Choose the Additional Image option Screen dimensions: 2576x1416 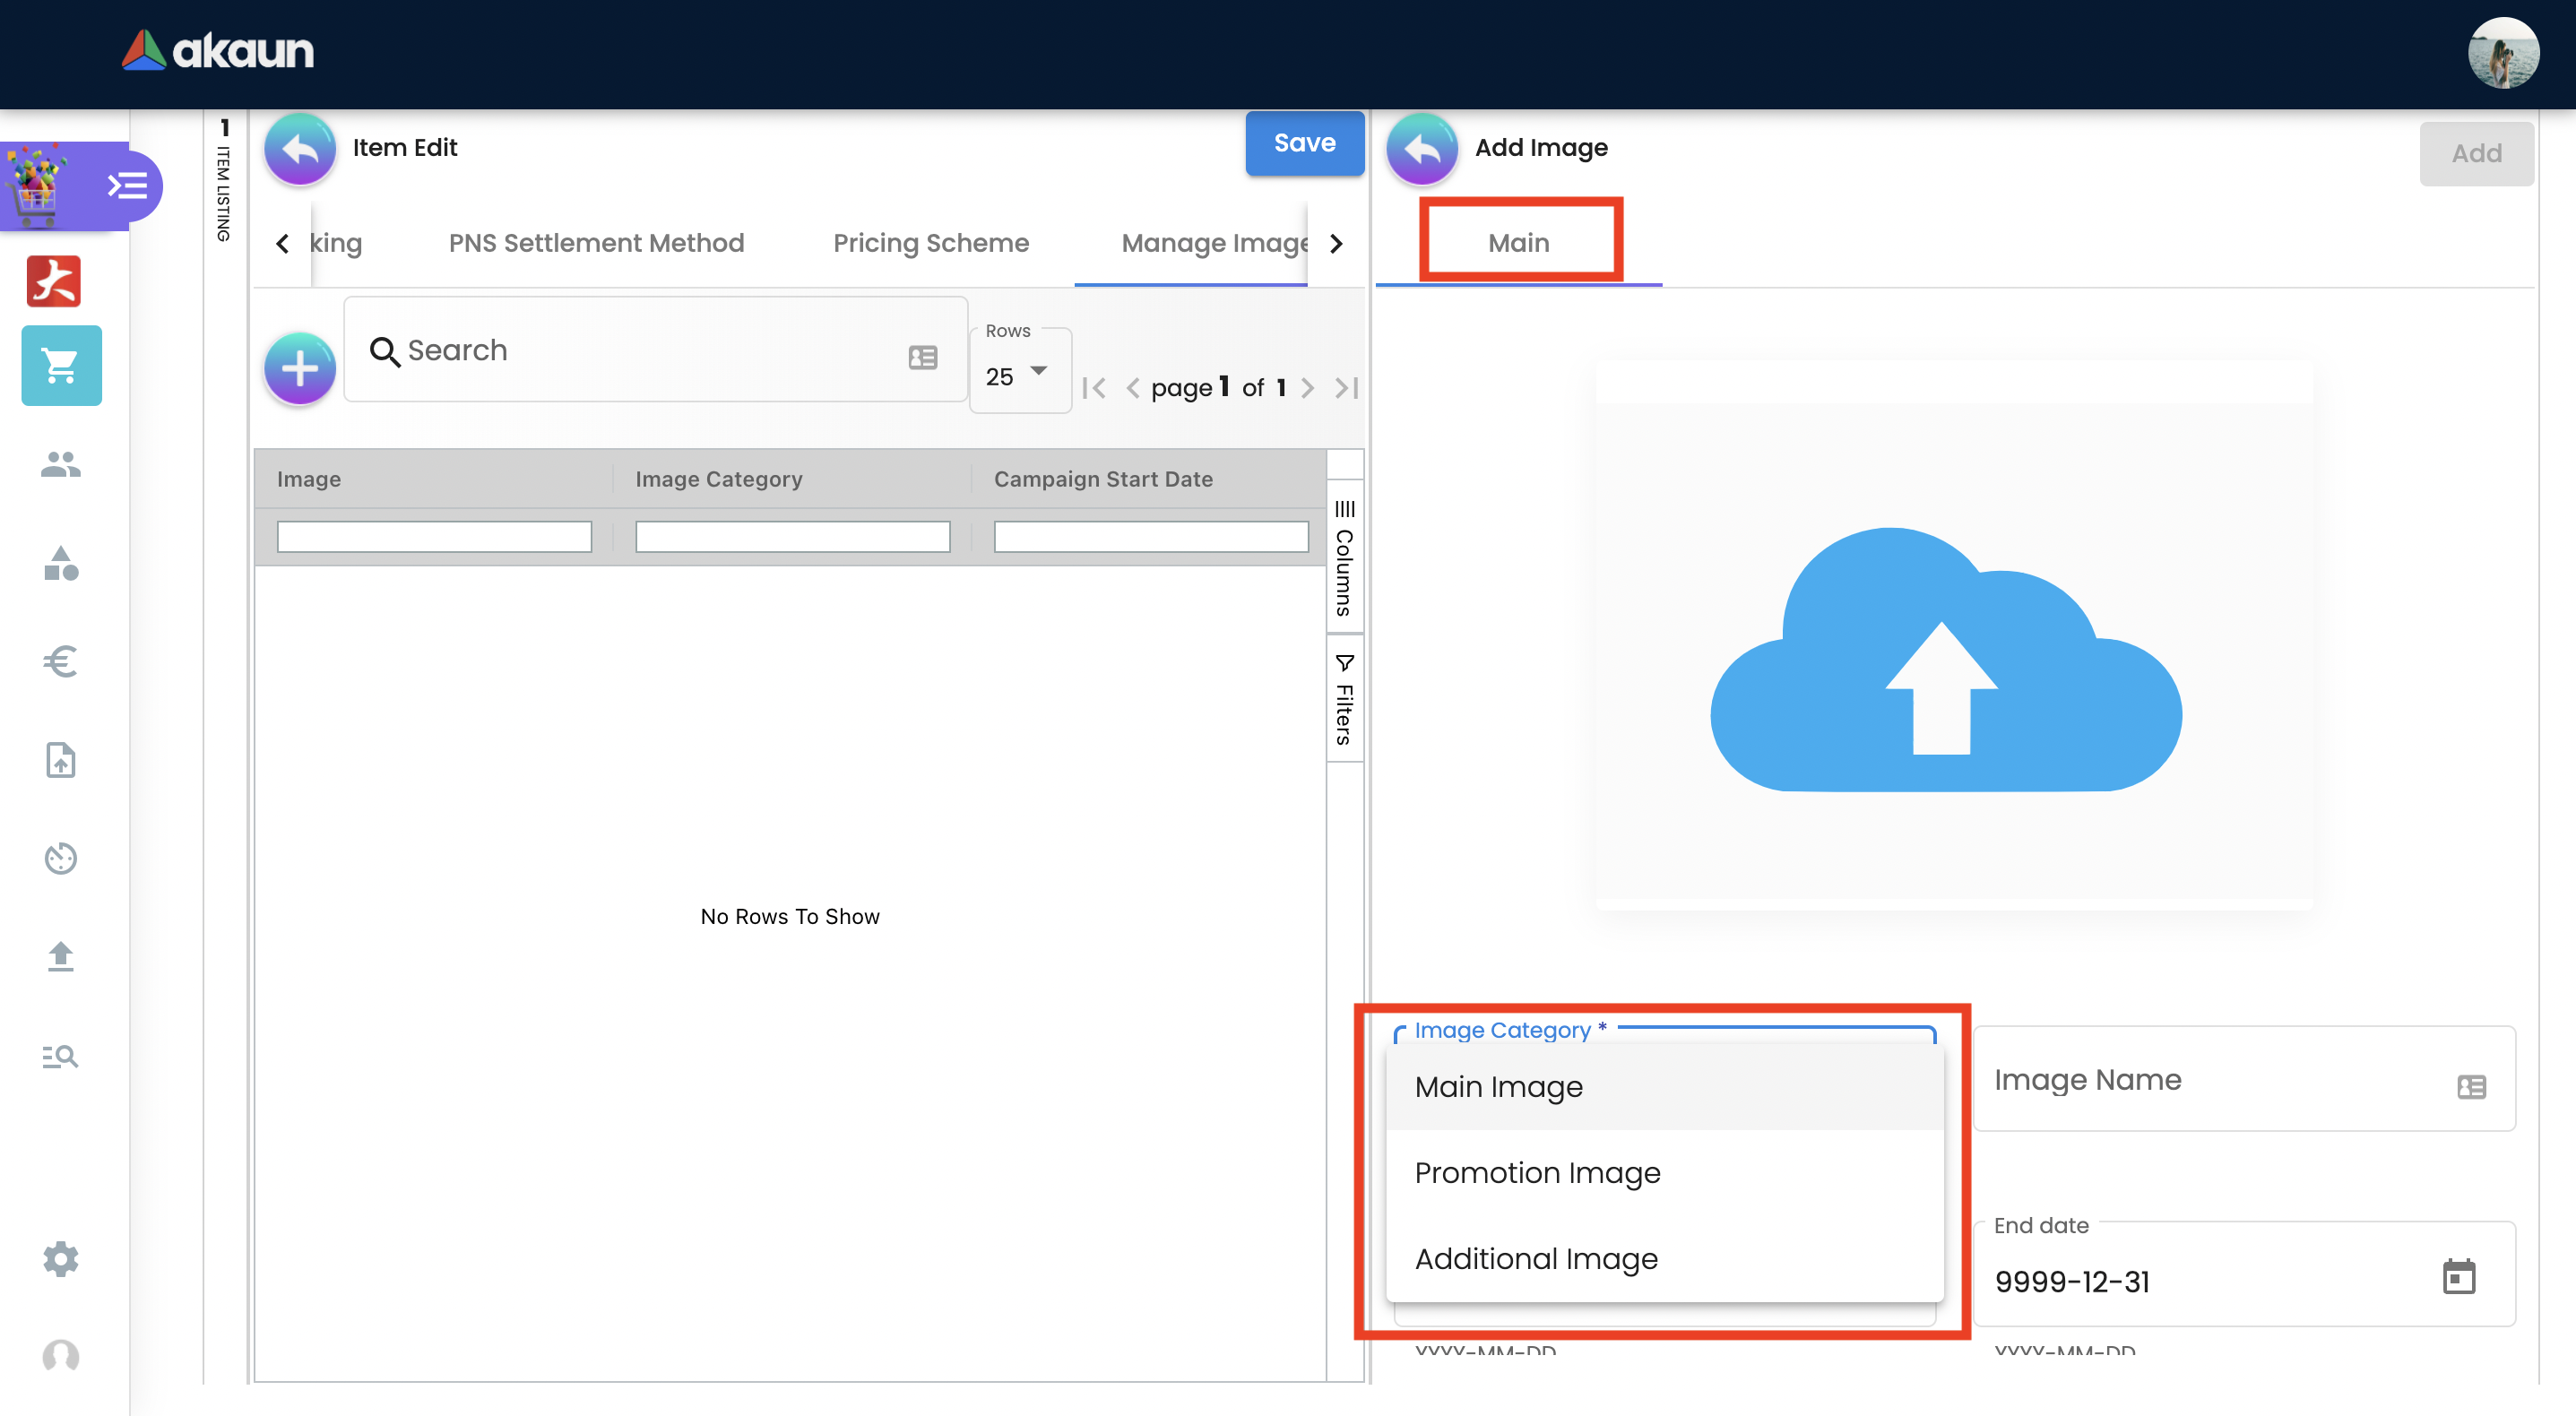point(1536,1258)
